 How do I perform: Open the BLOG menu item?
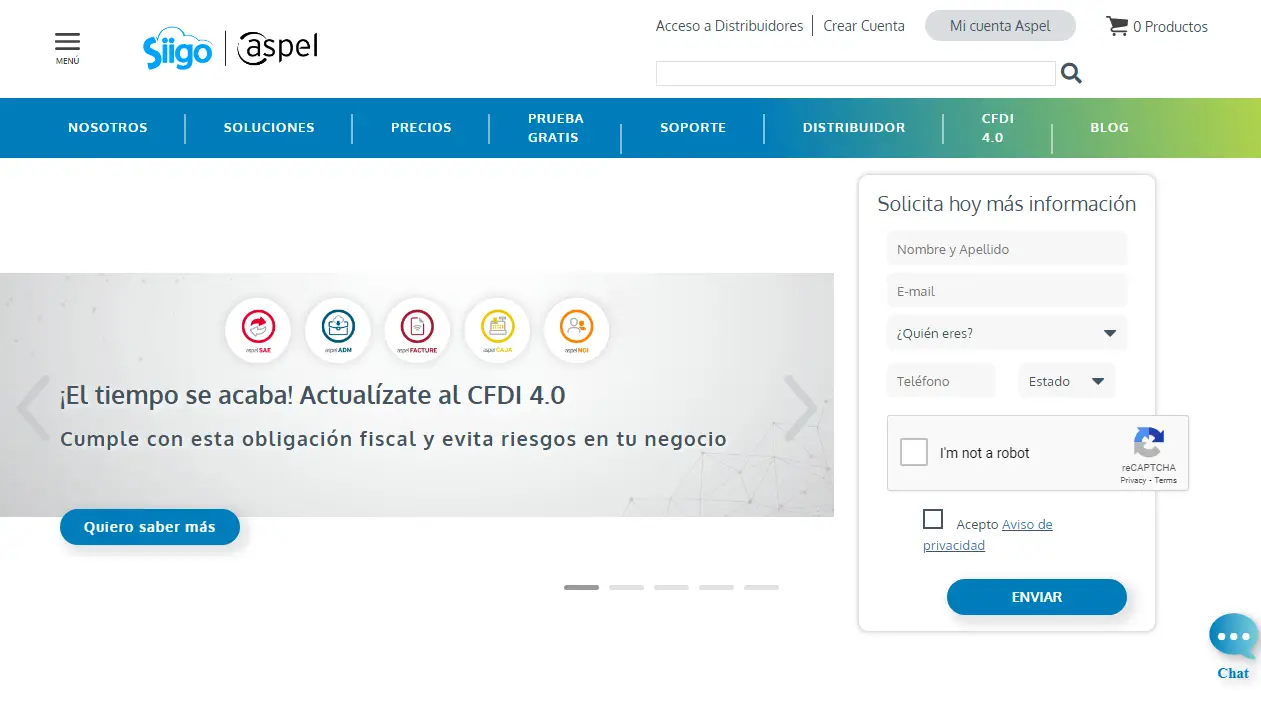coord(1109,128)
